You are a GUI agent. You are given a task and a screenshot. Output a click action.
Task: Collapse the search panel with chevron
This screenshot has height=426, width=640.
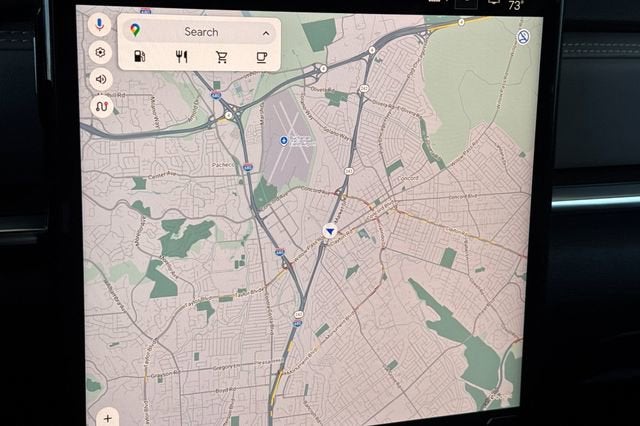[x=265, y=32]
